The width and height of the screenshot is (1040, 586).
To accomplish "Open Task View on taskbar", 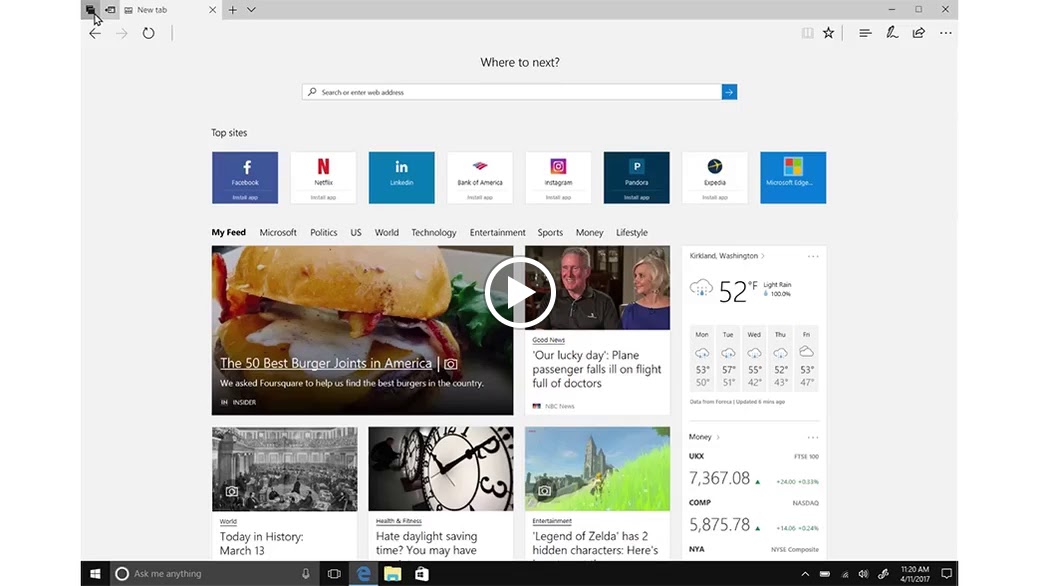I will tap(334, 574).
